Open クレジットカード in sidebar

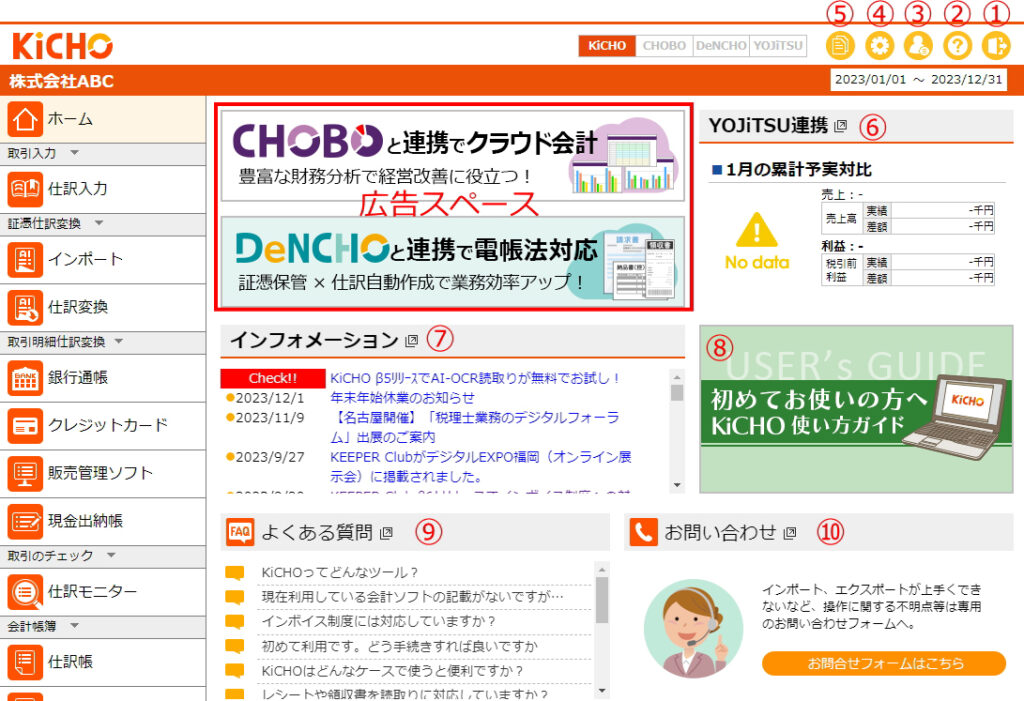coord(103,425)
